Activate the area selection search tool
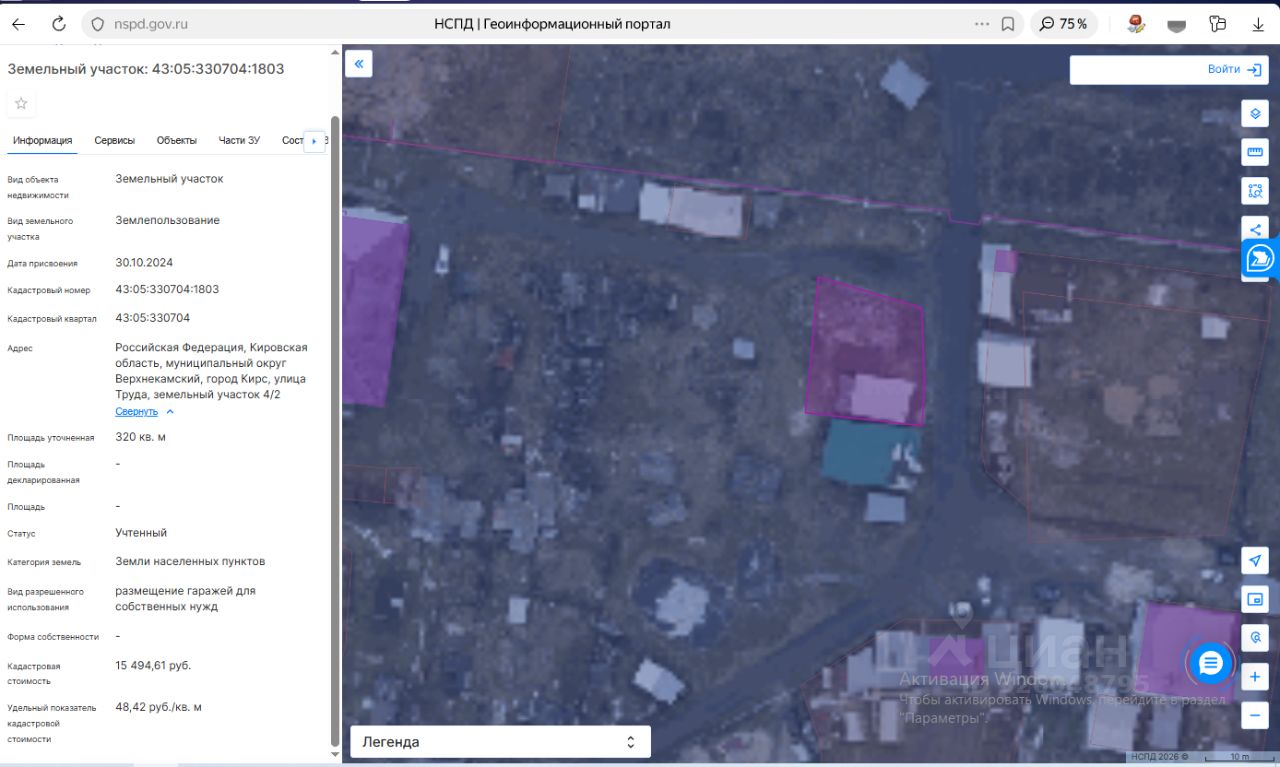 [x=1255, y=190]
